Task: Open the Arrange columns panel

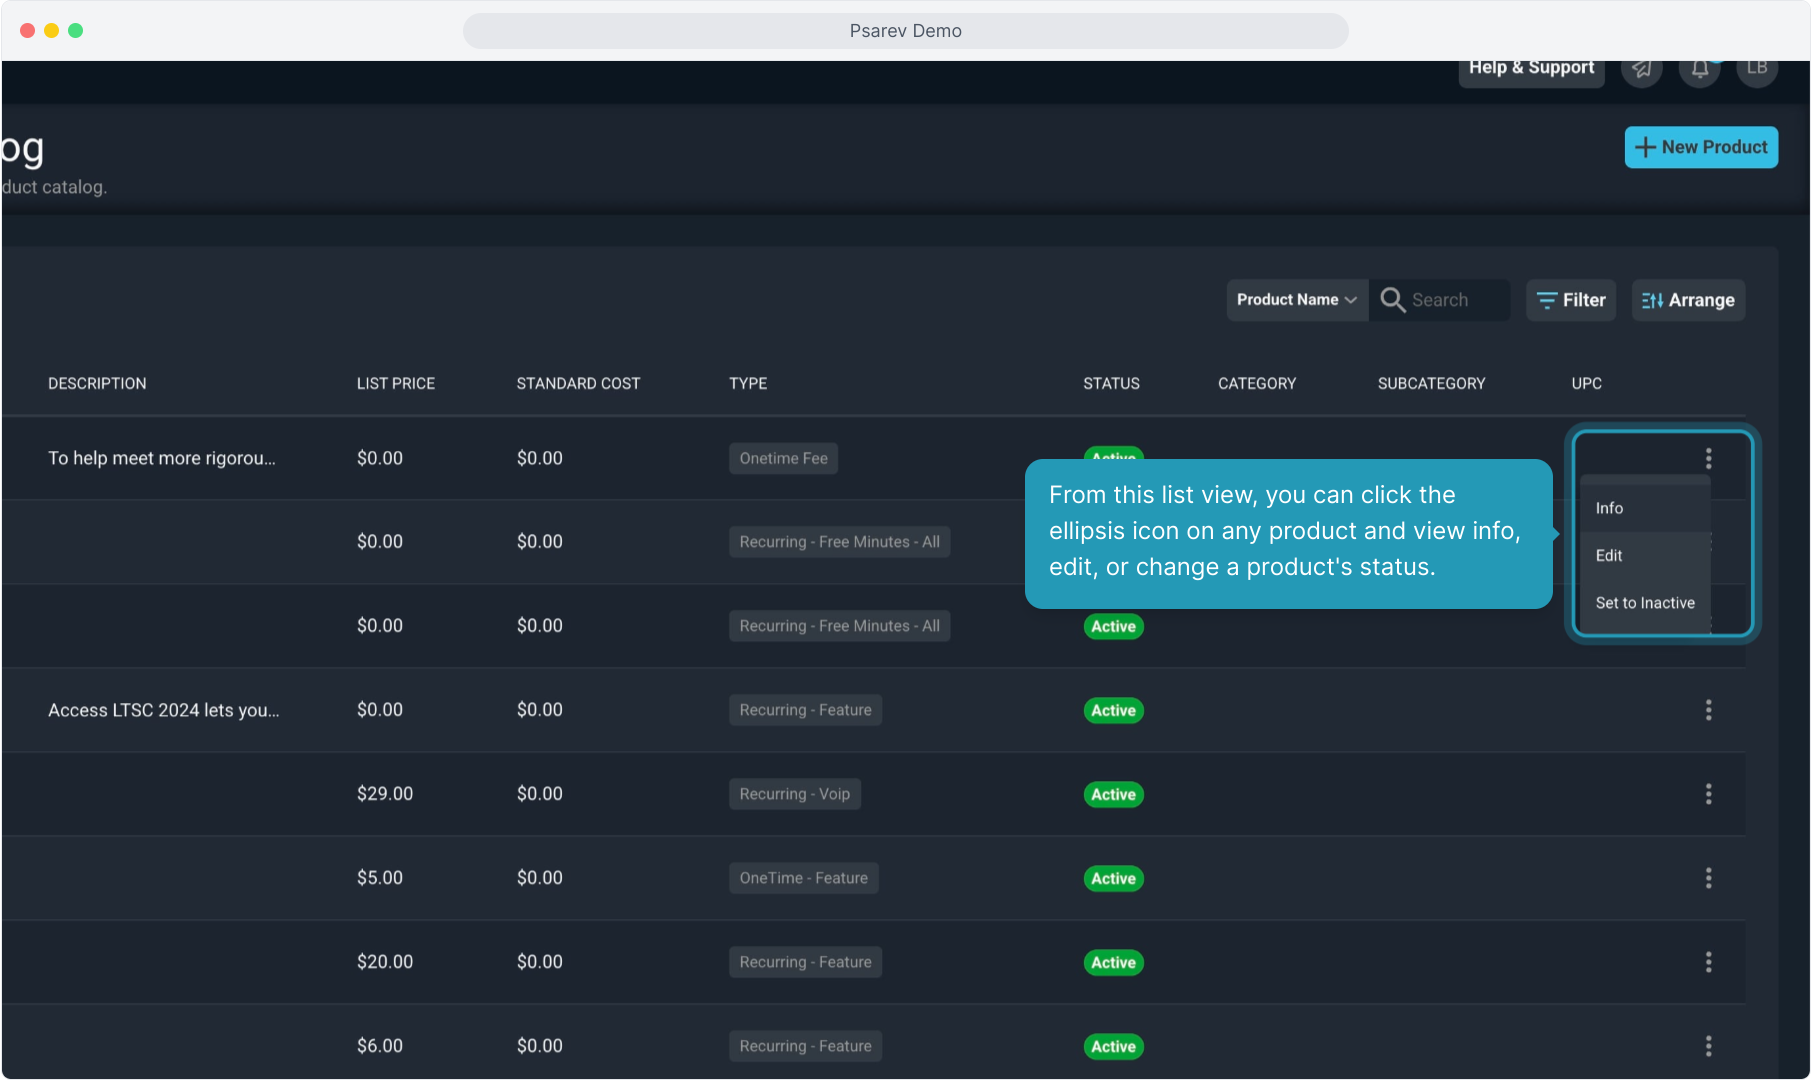Action: (1688, 300)
